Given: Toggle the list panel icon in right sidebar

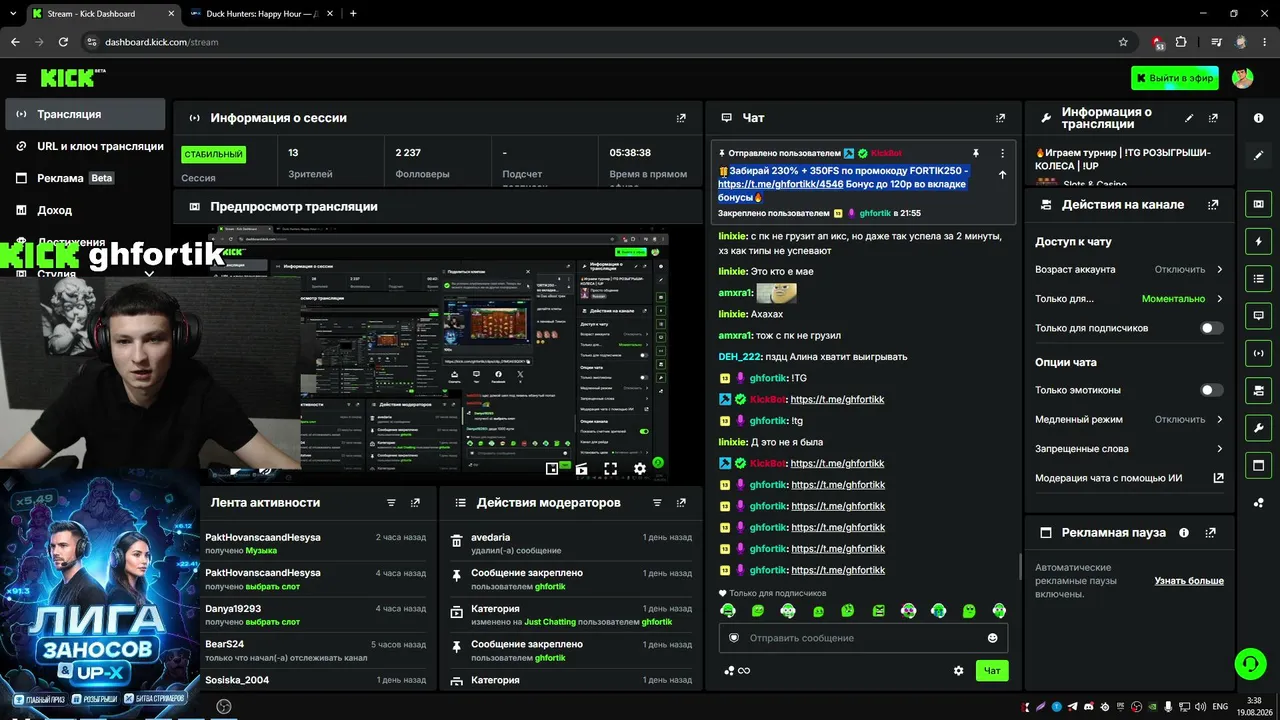Looking at the screenshot, I should tap(1258, 278).
